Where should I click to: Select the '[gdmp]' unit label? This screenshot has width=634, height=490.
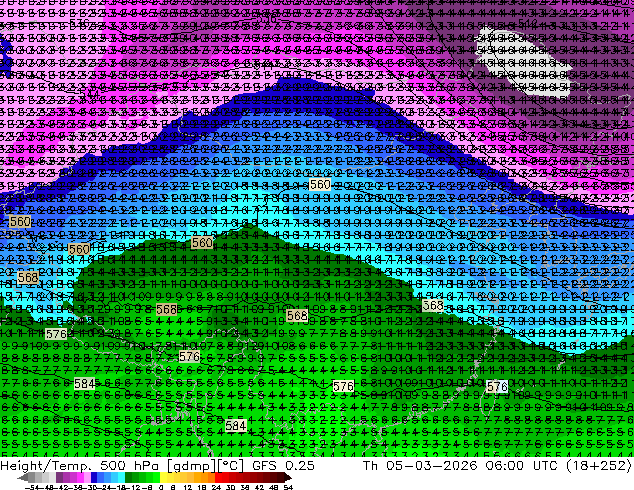192,466
